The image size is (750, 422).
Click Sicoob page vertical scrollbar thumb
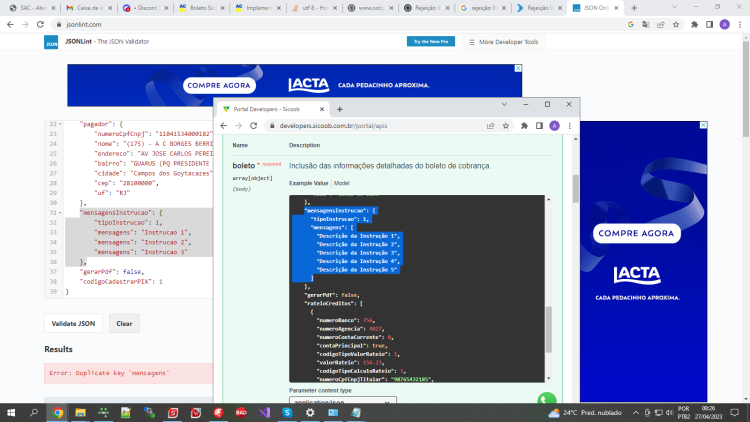pos(576,189)
